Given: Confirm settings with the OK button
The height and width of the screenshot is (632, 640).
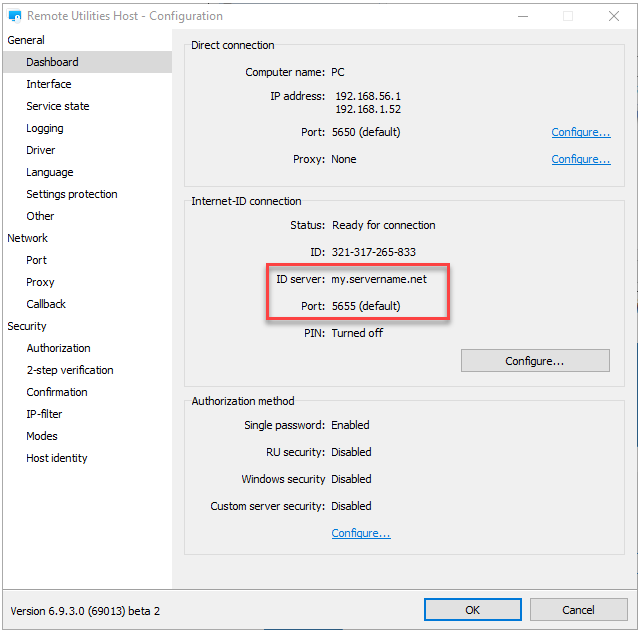Looking at the screenshot, I should [x=473, y=610].
